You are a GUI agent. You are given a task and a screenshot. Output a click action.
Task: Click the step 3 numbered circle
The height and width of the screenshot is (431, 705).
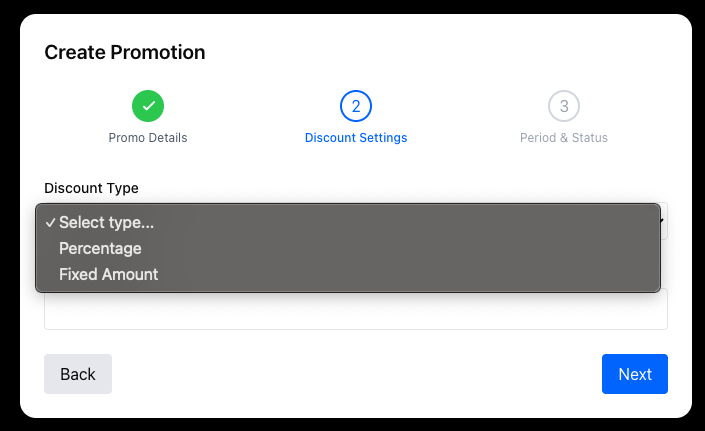(x=564, y=105)
